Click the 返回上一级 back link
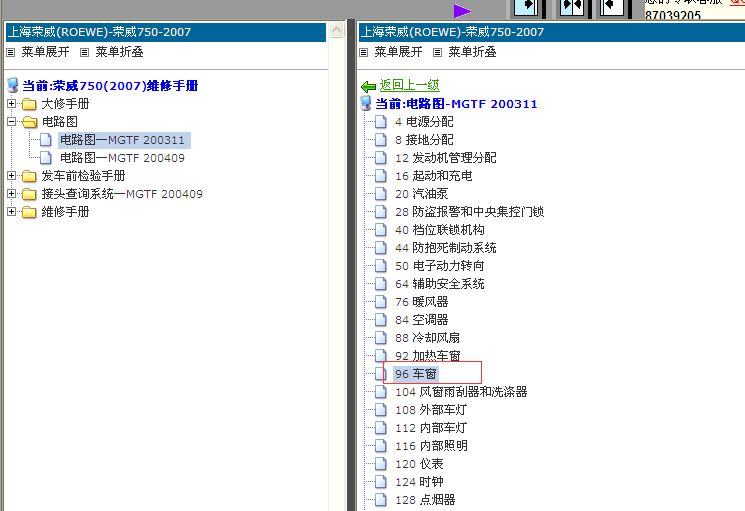 pyautogui.click(x=410, y=85)
